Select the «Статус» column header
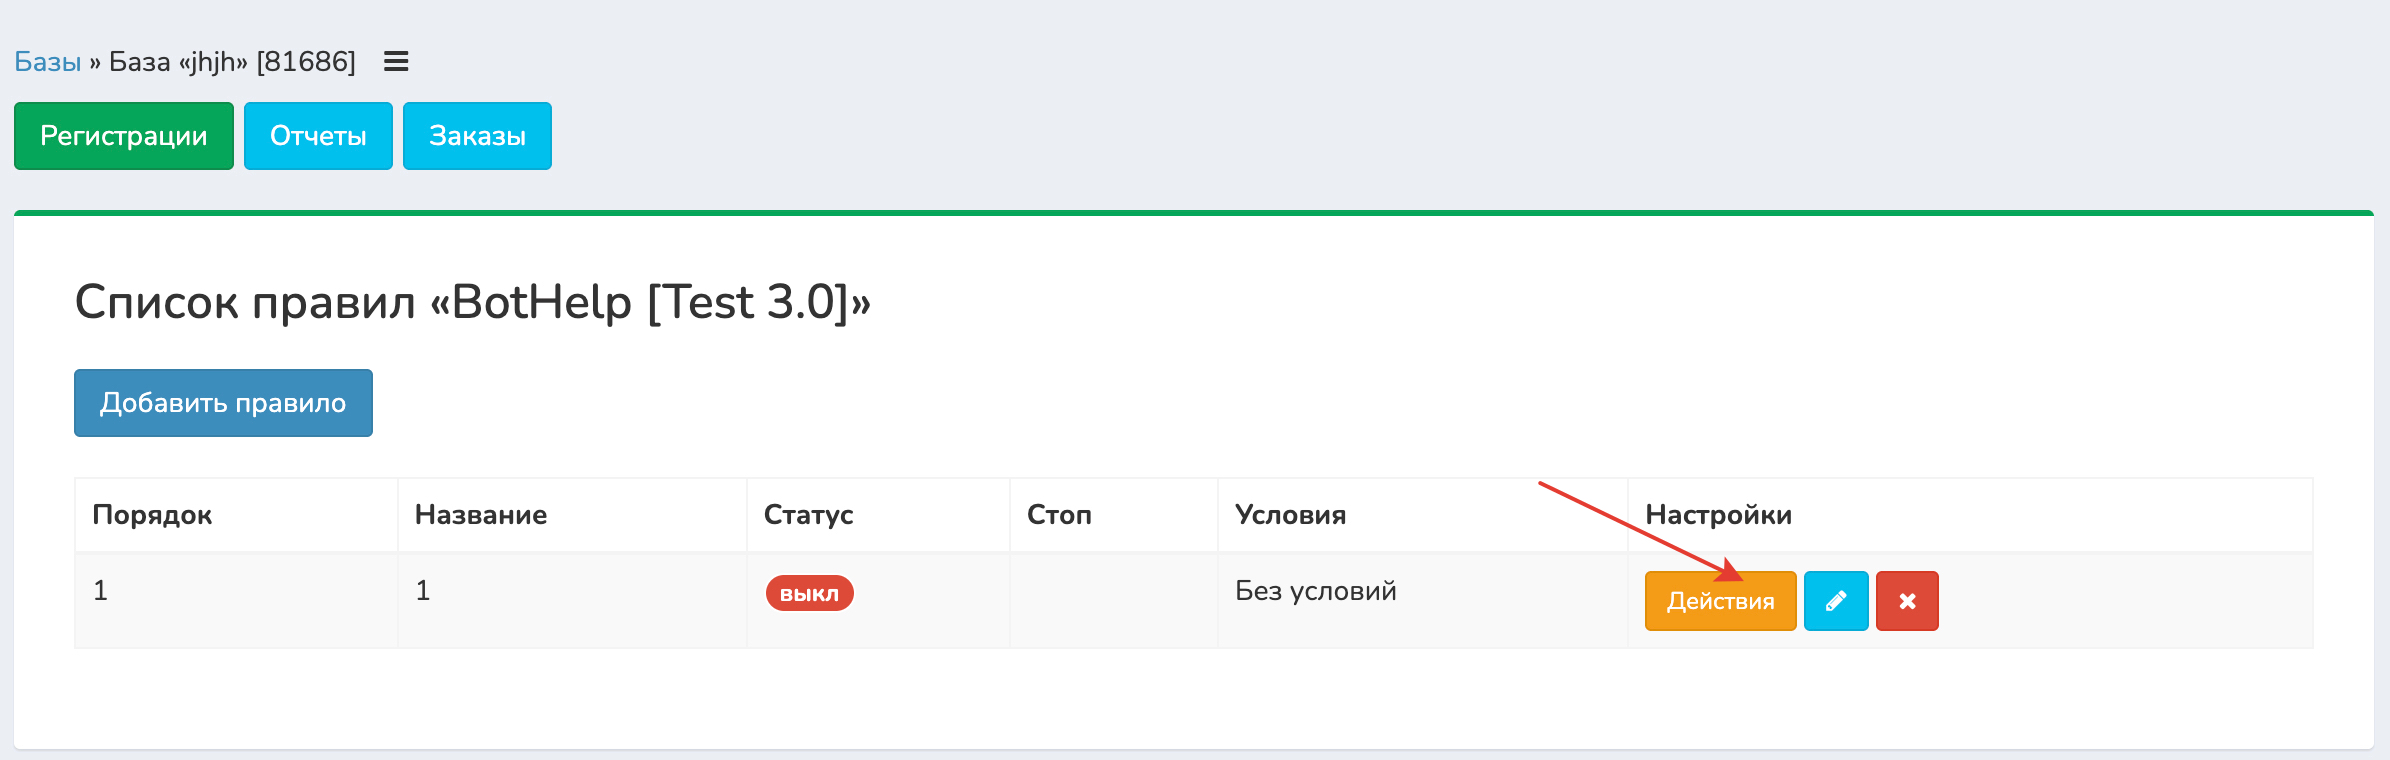Screen dimensions: 2390x760 [x=808, y=515]
